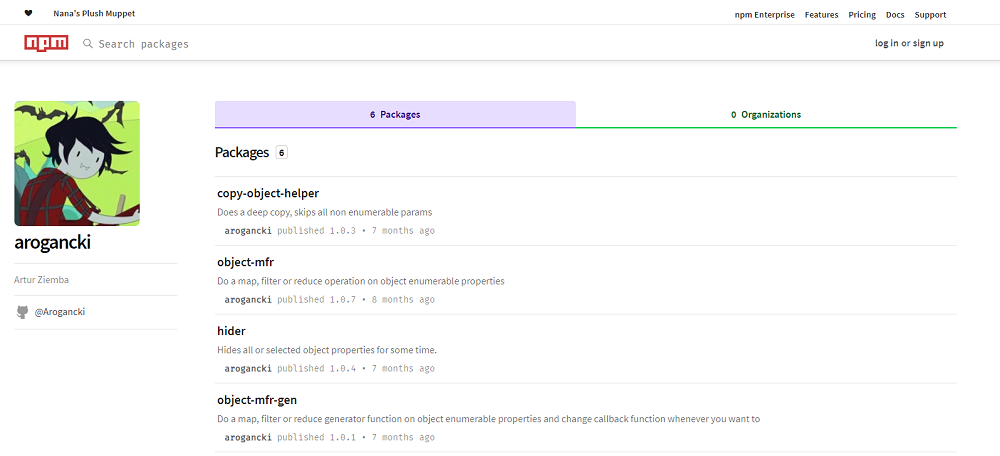Click the log in link
1000x456 pixels.
[x=886, y=43]
